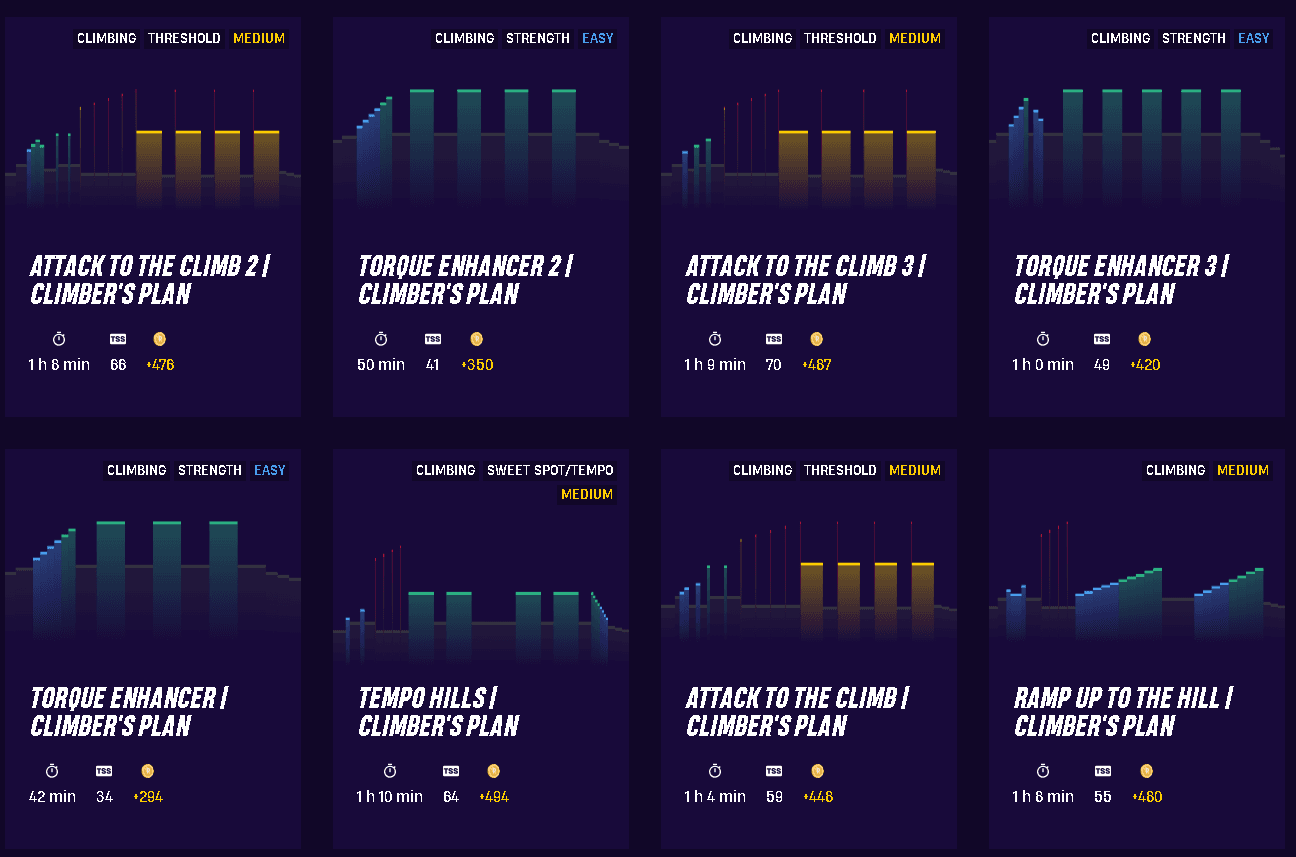Open Ramp Up to the Hill workout title
This screenshot has width=1296, height=857.
[1124, 712]
